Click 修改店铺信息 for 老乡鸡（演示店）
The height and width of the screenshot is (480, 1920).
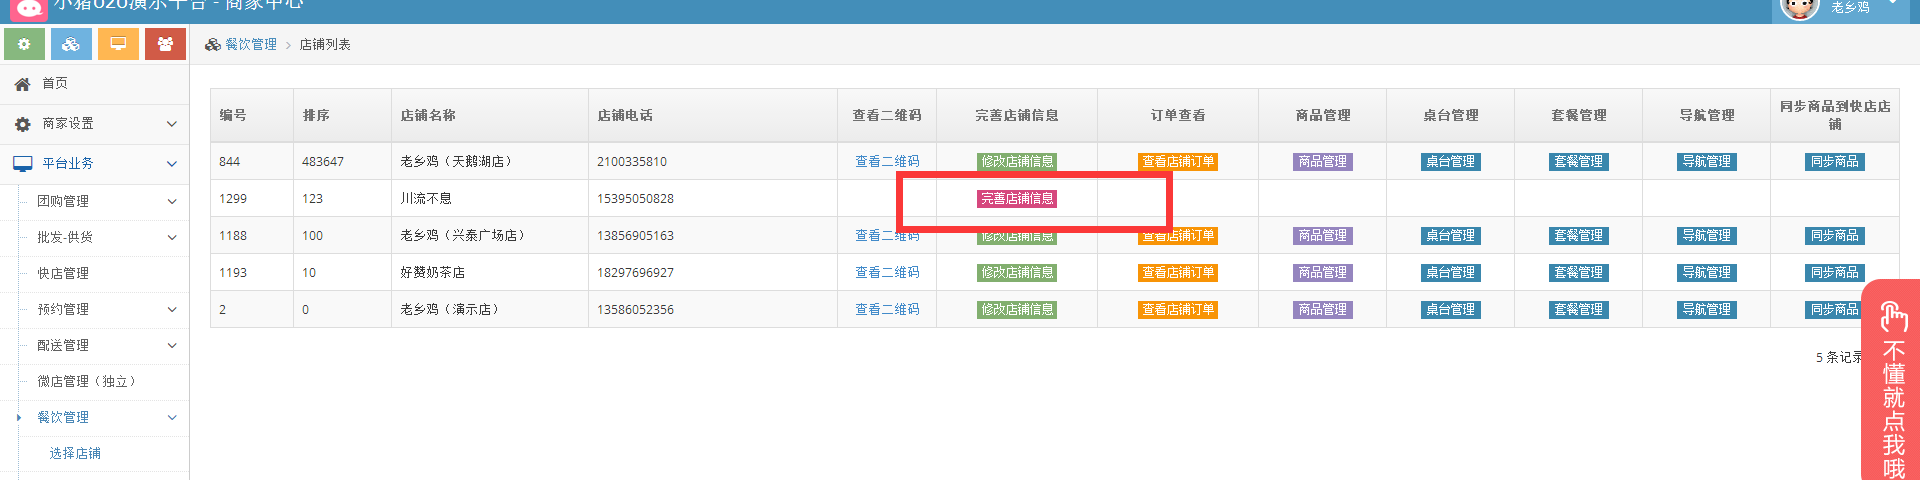(1017, 310)
